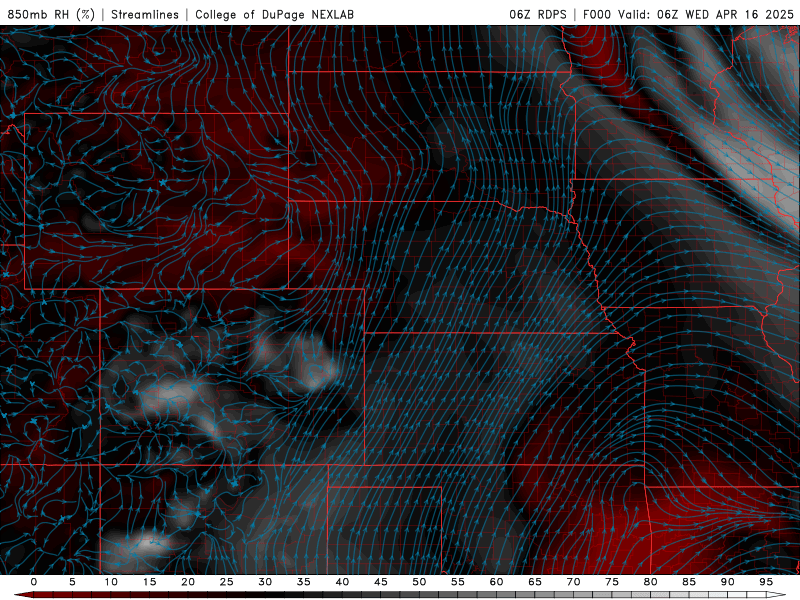Click the "75" label on the color scale
The width and height of the screenshot is (800, 600).
pos(612,582)
